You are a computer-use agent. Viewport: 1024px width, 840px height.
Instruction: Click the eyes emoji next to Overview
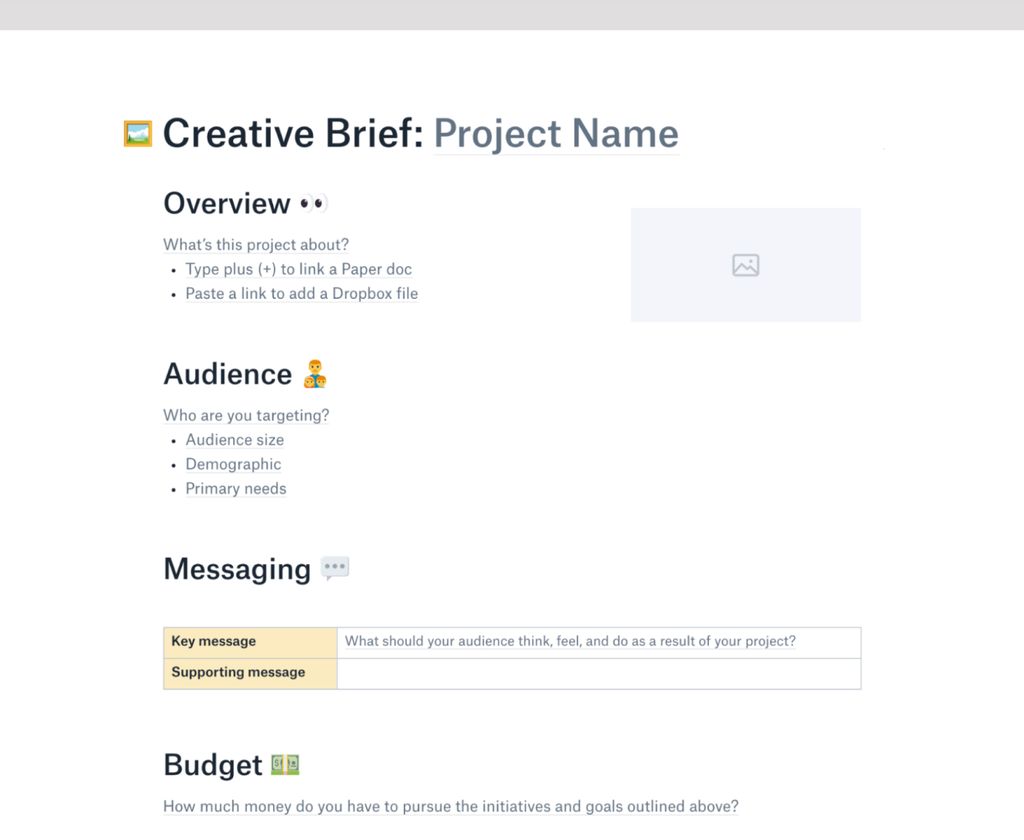click(313, 204)
